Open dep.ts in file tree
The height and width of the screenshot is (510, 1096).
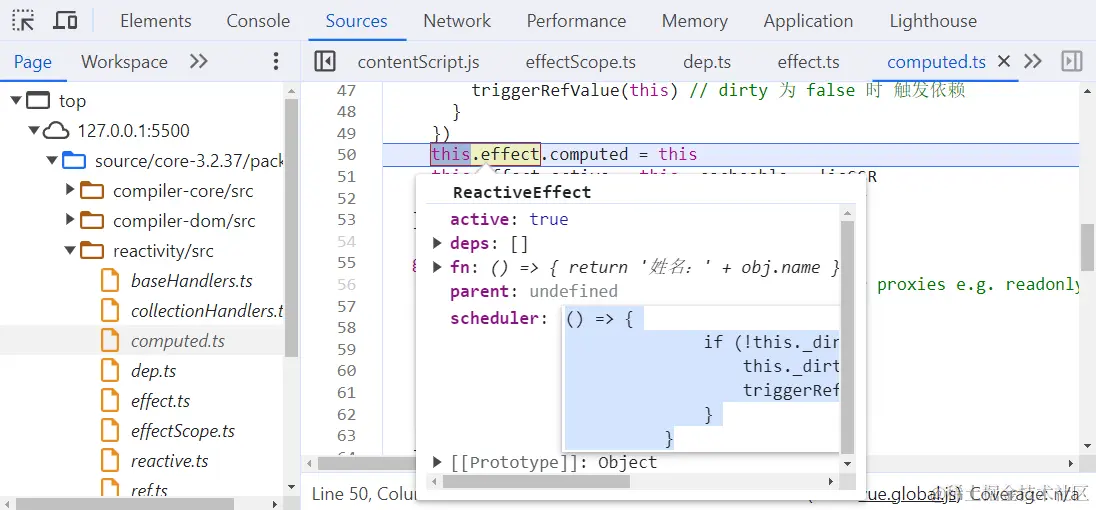click(153, 371)
